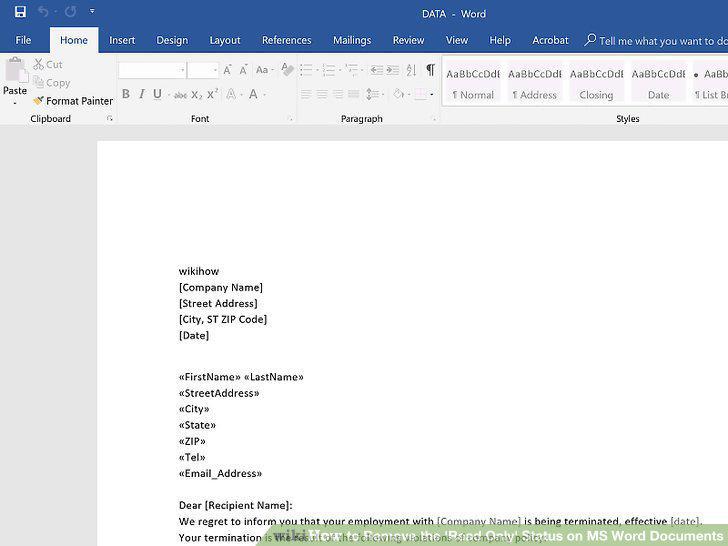The image size is (728, 546).
Task: Open the References tab
Action: click(286, 40)
